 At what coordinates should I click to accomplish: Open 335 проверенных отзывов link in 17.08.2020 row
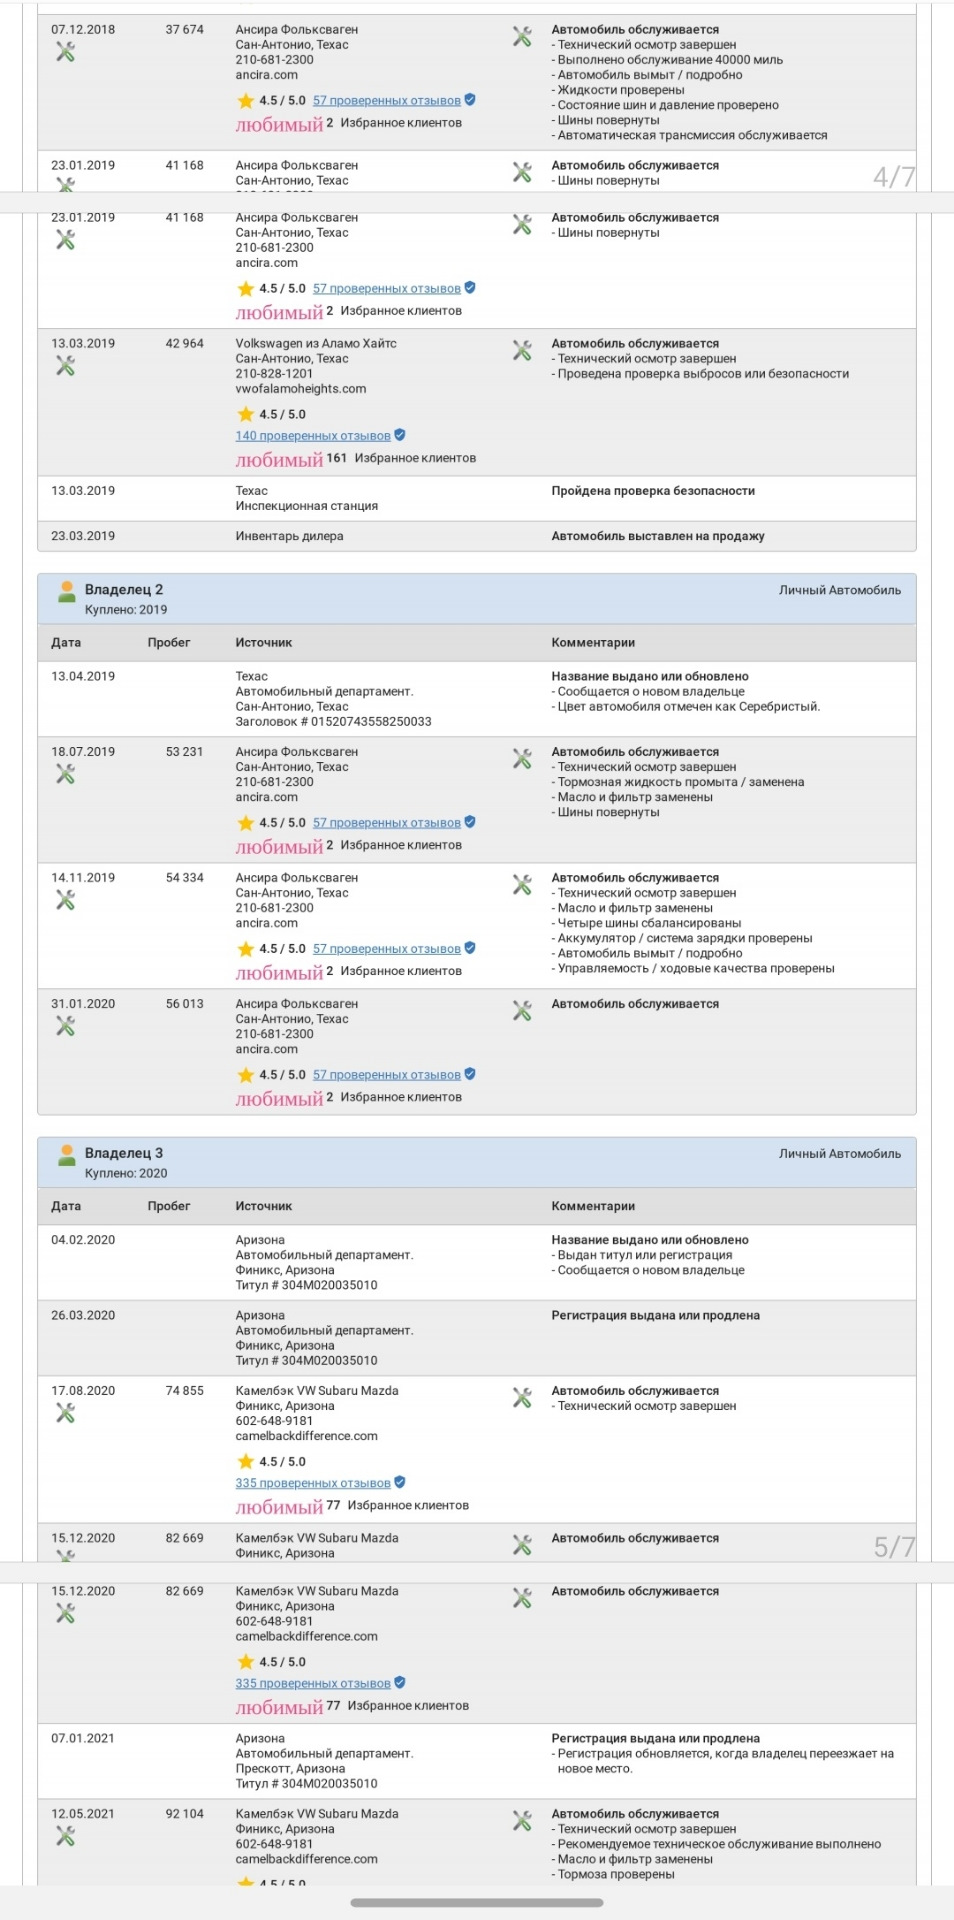tap(313, 1483)
